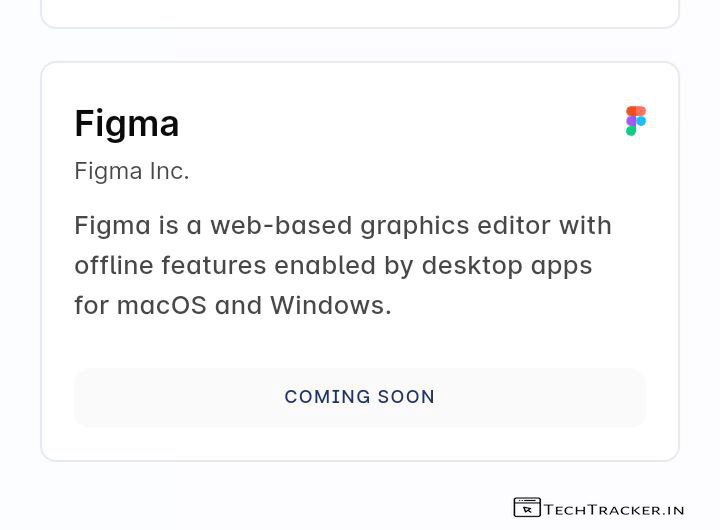Click the word COMING on the button
This screenshot has width=720, height=530.
pos(327,397)
